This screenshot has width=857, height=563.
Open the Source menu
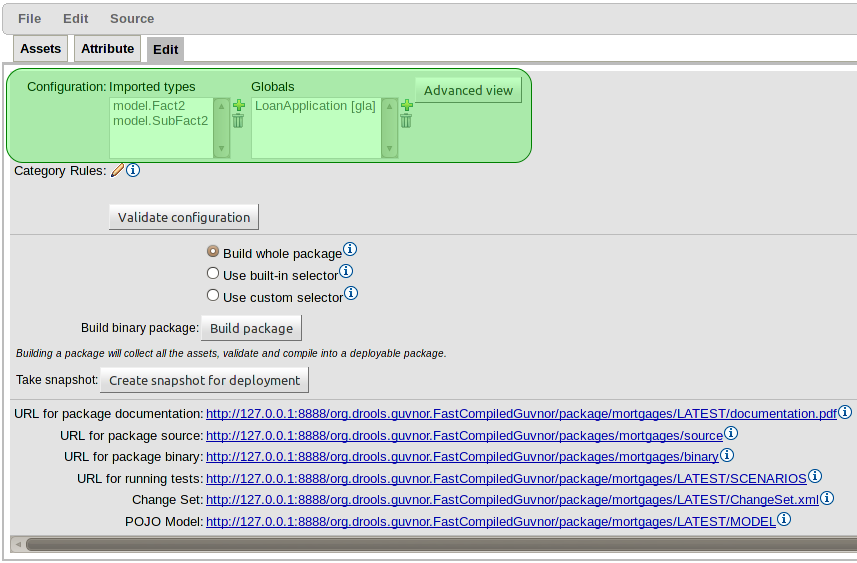(x=132, y=18)
